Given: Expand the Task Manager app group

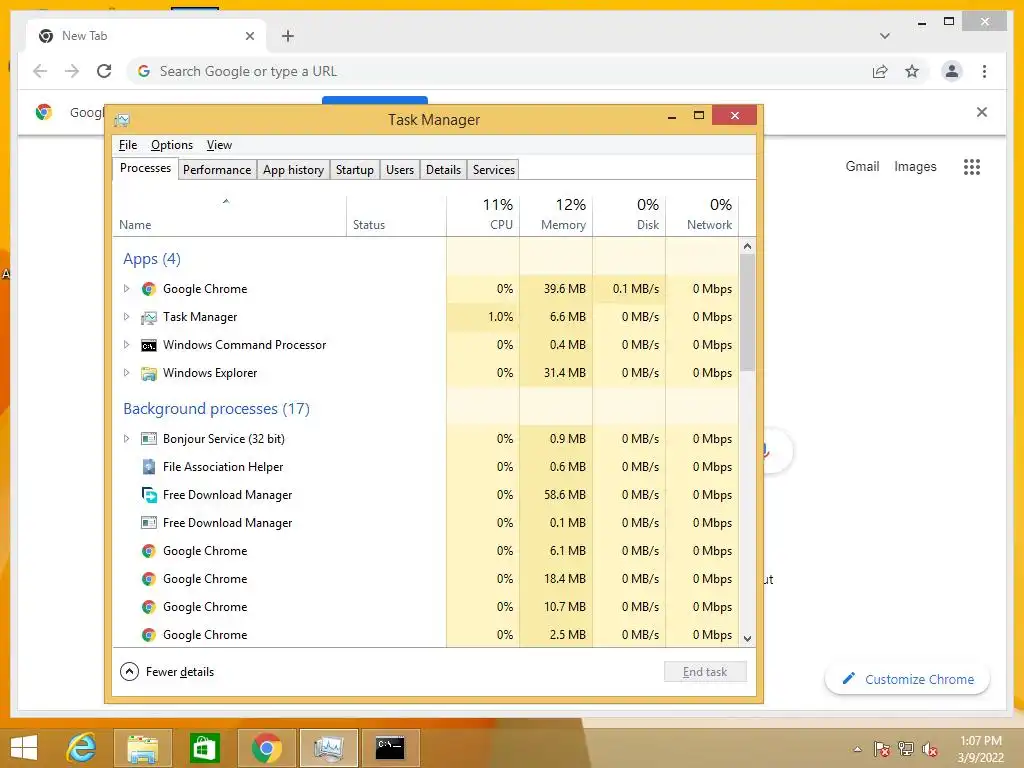Looking at the screenshot, I should pyautogui.click(x=127, y=317).
